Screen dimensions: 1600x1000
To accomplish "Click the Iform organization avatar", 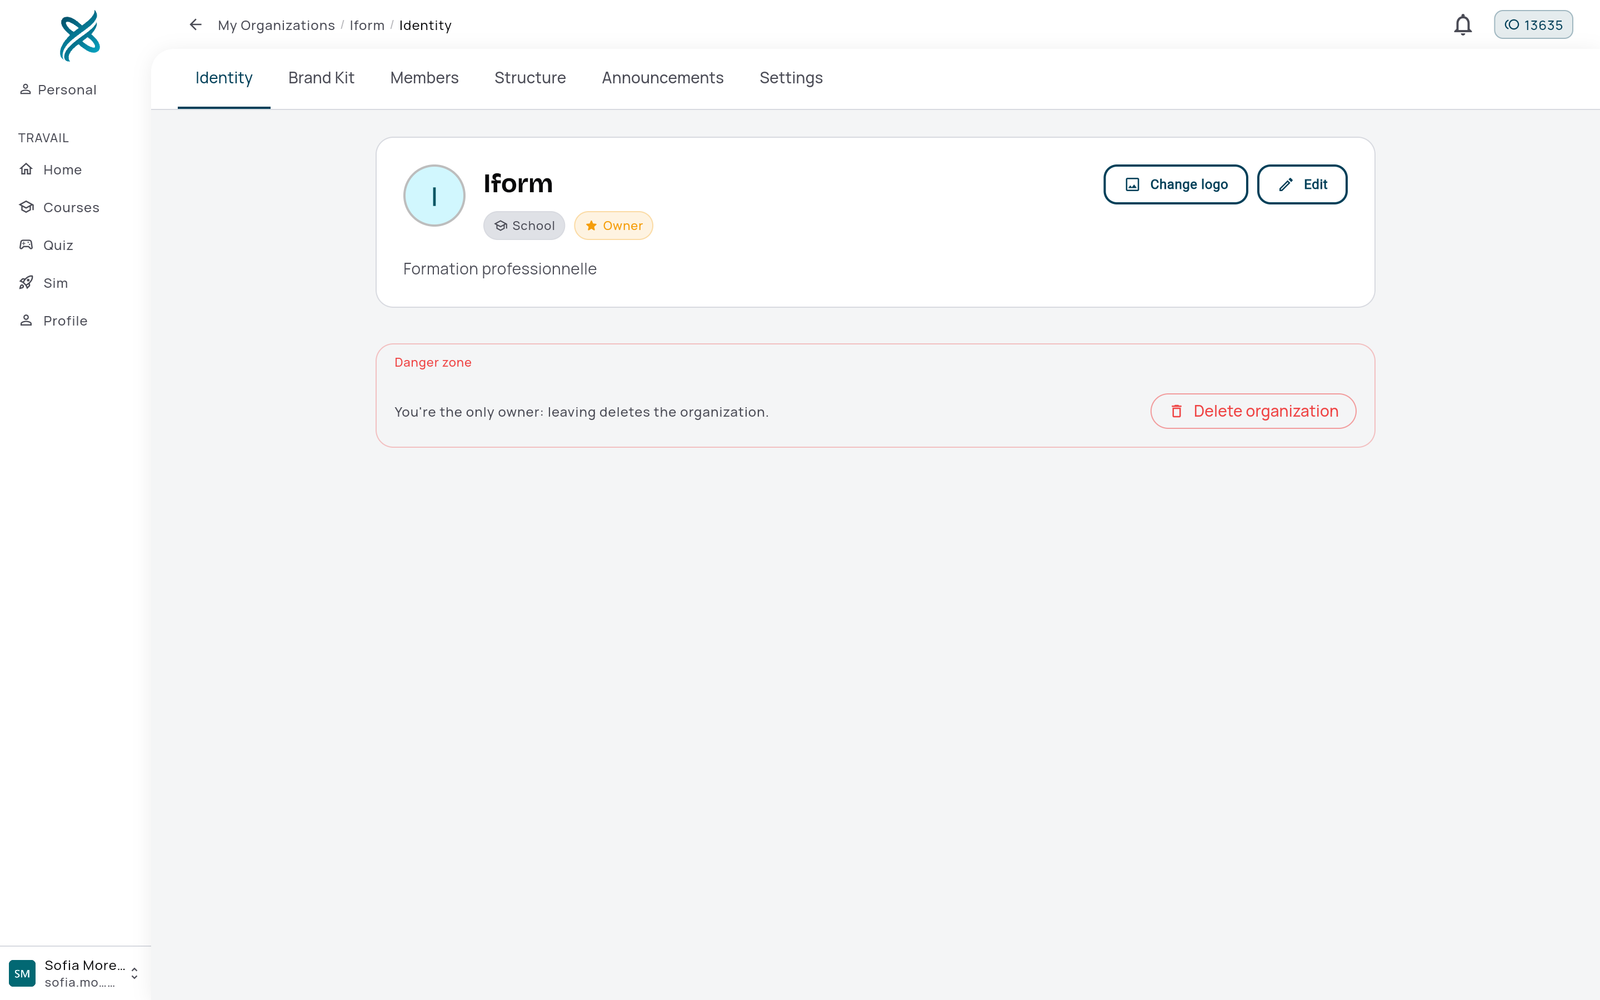I will (x=434, y=196).
